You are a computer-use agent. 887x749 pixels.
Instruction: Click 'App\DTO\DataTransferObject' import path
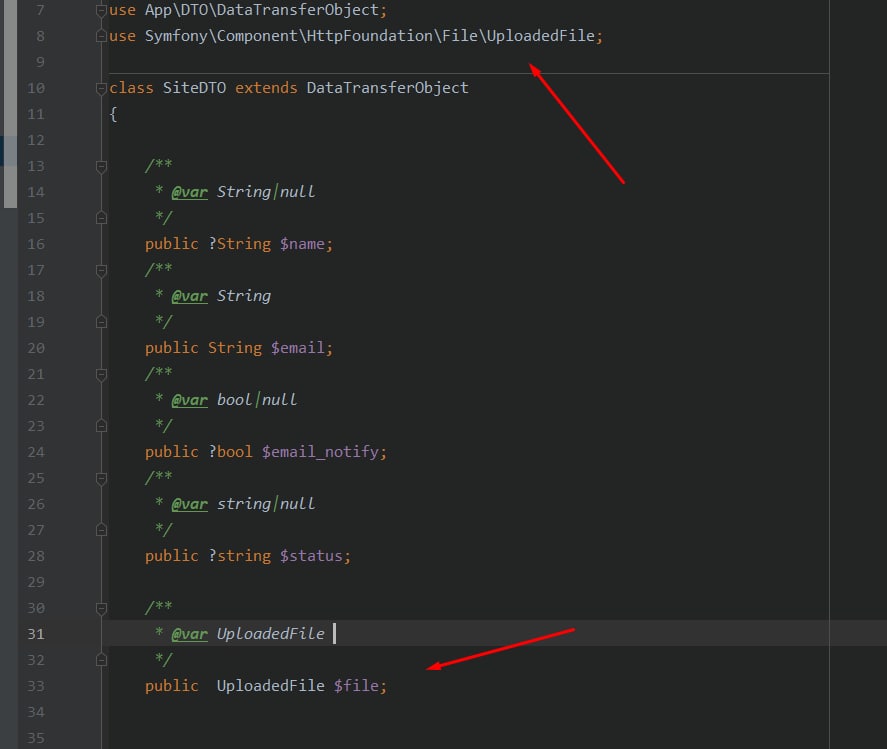pos(261,10)
